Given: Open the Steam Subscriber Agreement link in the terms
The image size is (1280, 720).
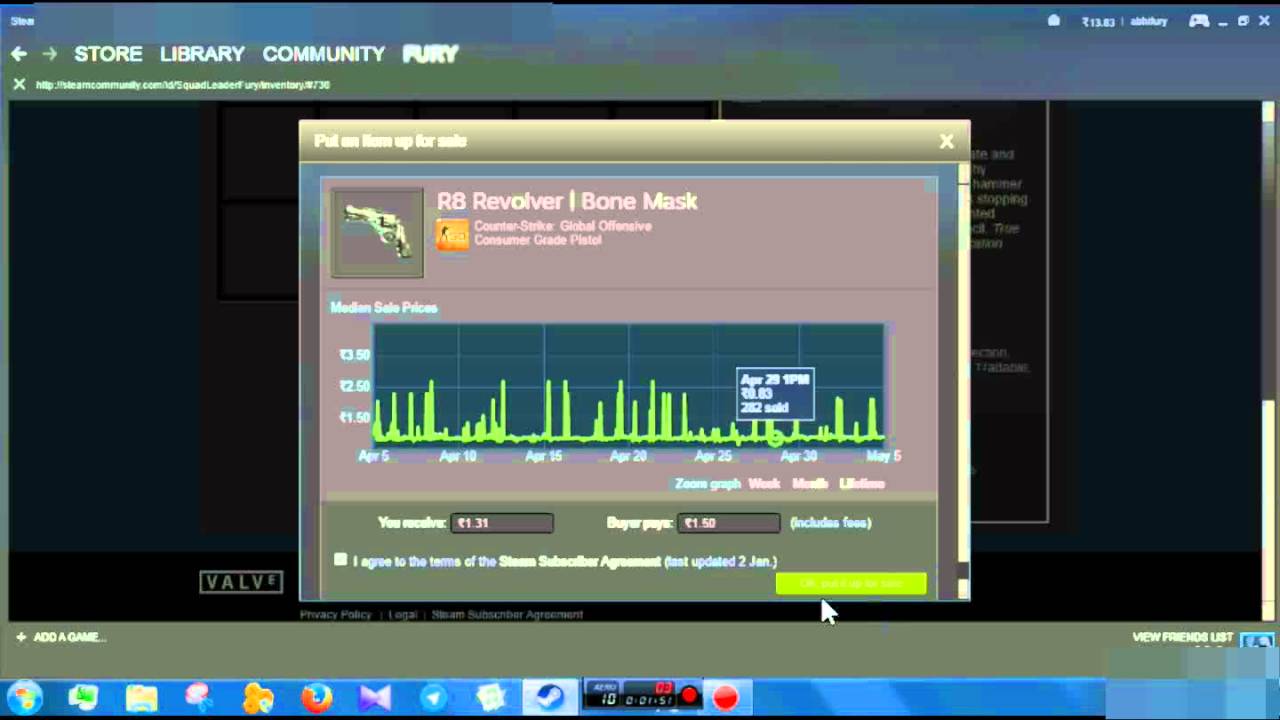Looking at the screenshot, I should click(x=580, y=562).
